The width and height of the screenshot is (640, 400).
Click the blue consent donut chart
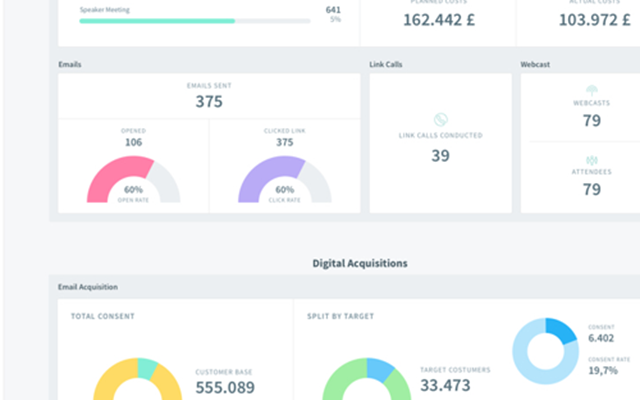pyautogui.click(x=545, y=351)
